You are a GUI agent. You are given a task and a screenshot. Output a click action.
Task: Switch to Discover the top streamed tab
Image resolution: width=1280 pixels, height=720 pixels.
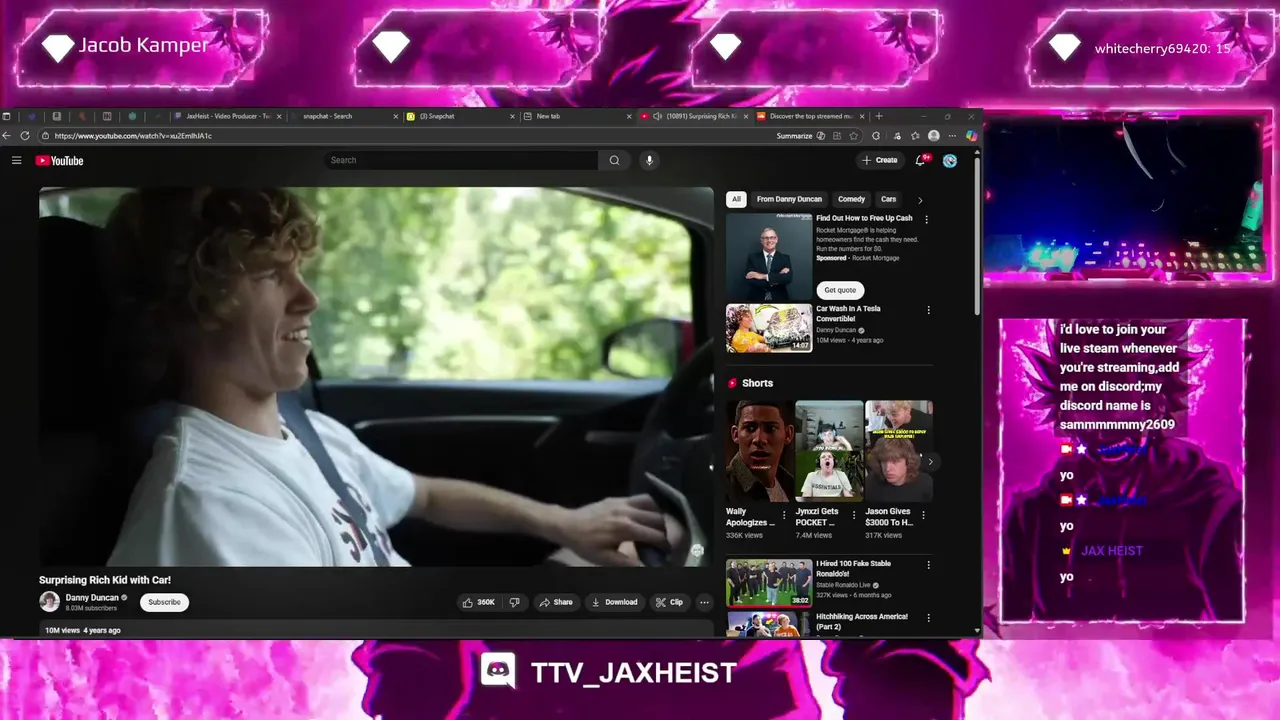(x=810, y=116)
